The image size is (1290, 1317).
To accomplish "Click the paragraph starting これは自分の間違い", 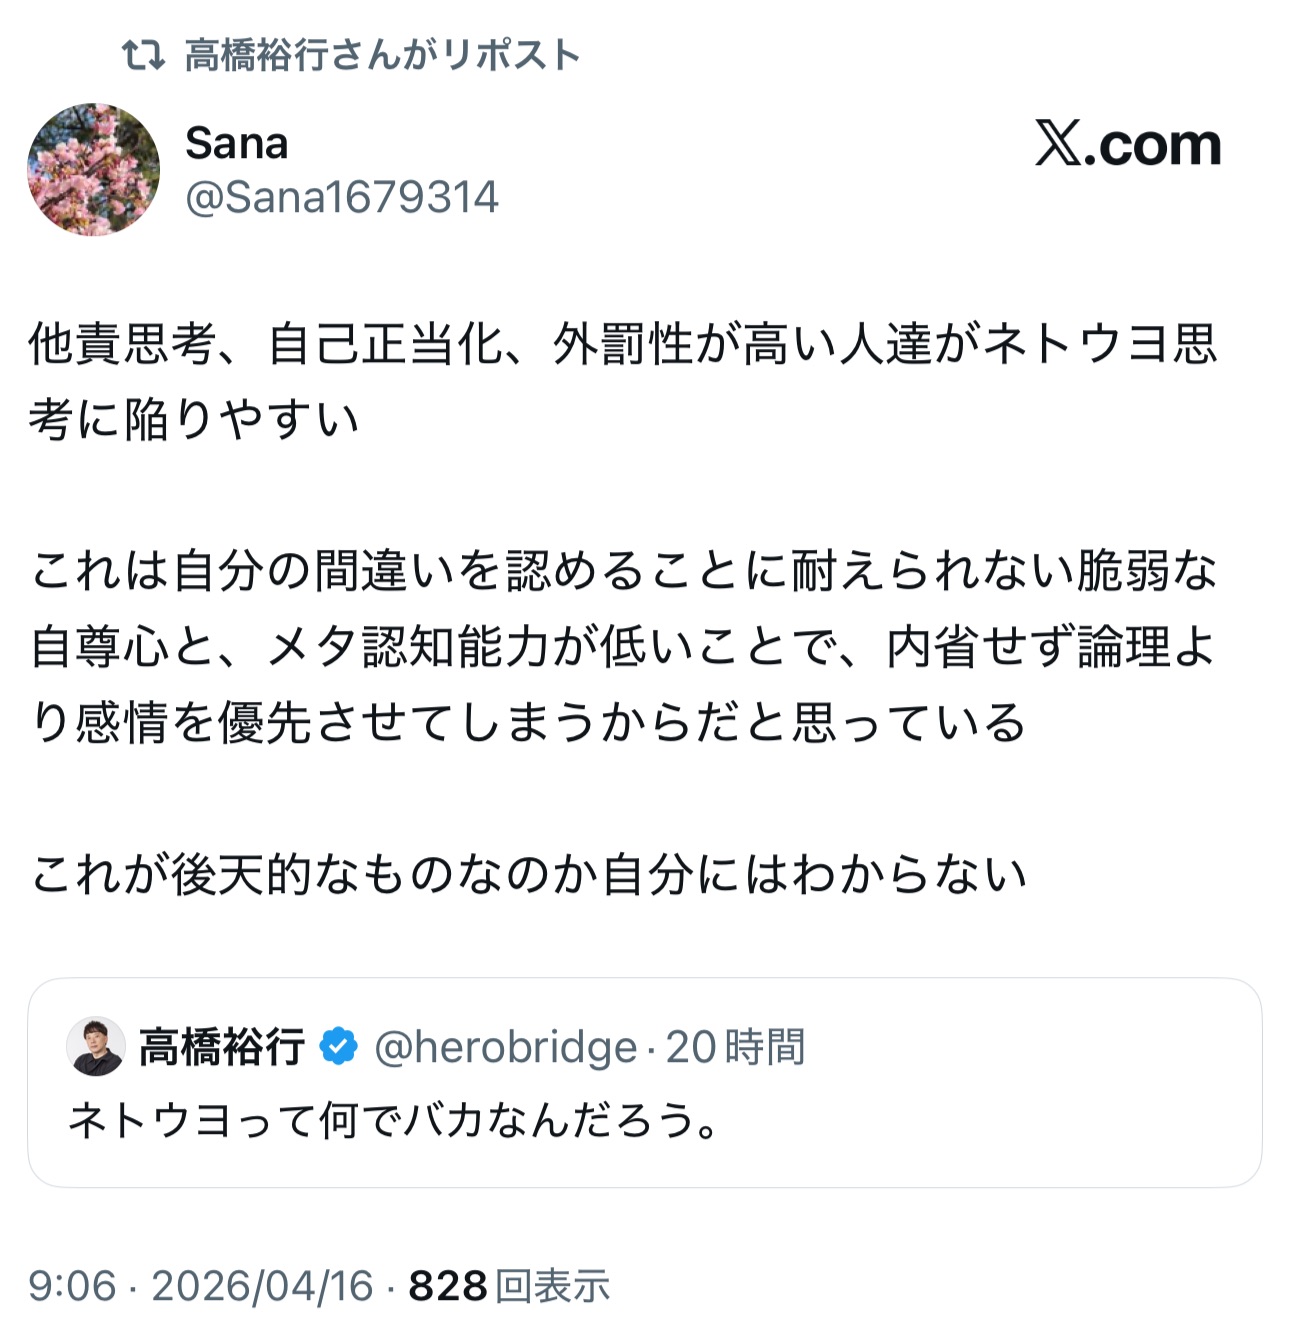I will tap(620, 647).
